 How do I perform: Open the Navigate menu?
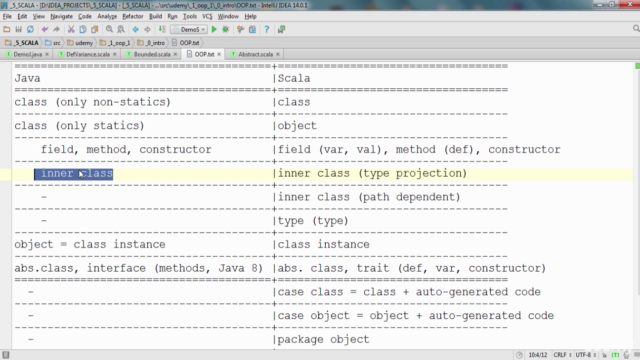click(61, 16)
